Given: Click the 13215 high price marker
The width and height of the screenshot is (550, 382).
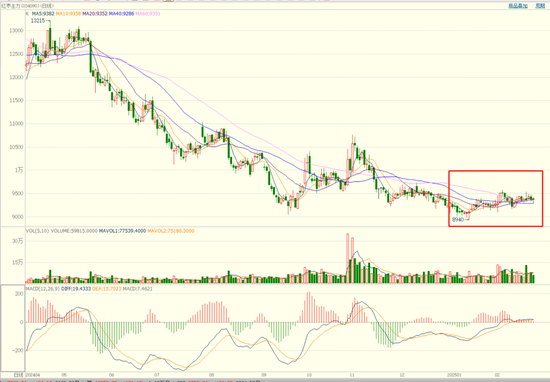Looking at the screenshot, I should tap(38, 21).
